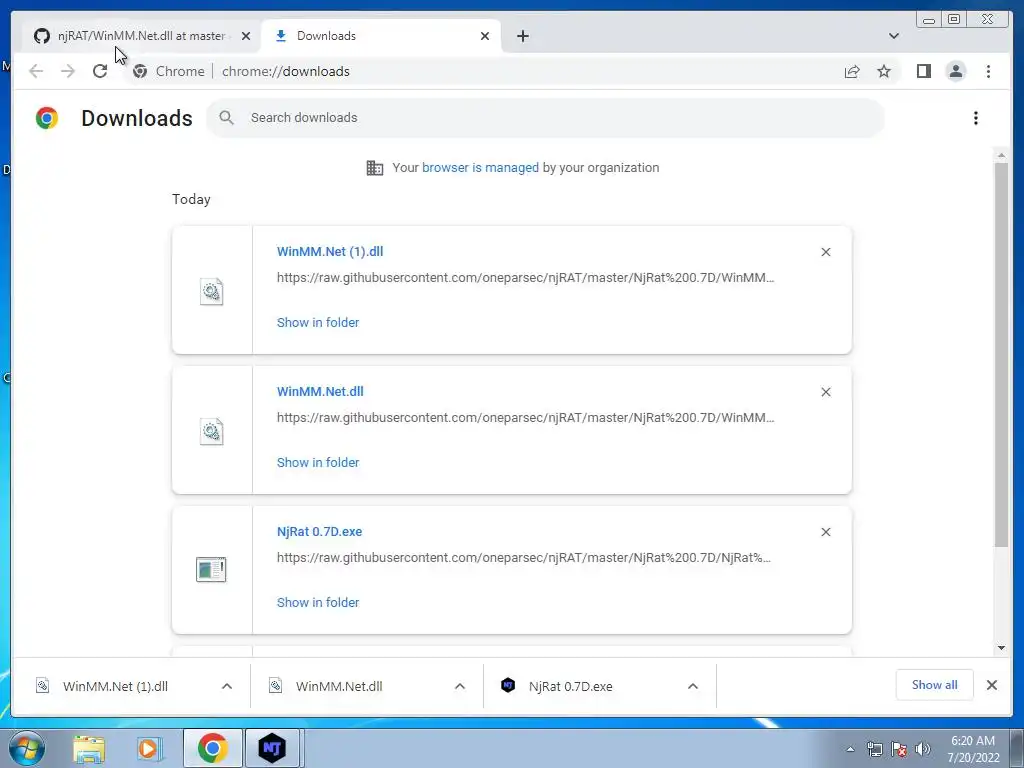This screenshot has height=768, width=1024.
Task: Go forward with the forward arrow
Action: click(x=68, y=71)
